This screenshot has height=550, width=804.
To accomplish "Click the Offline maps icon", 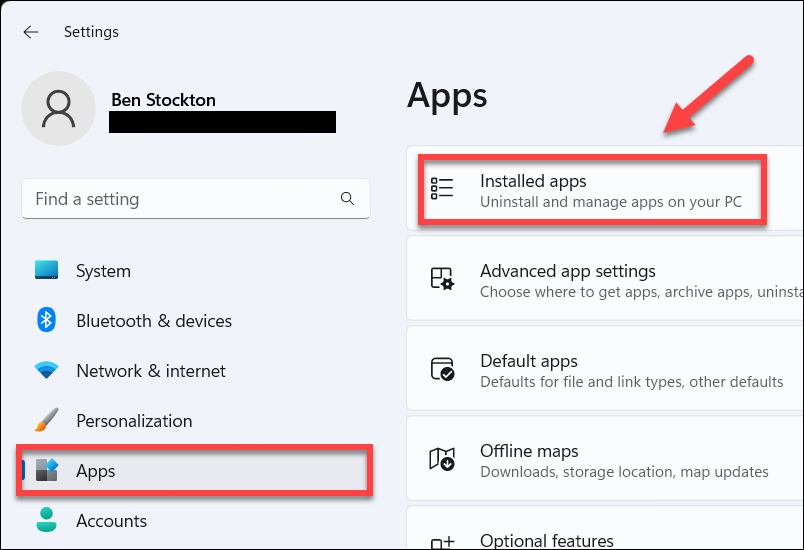I will pos(442,459).
